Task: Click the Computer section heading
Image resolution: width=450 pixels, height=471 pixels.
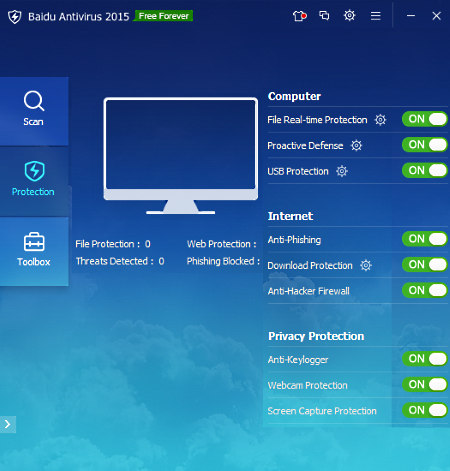Action: pos(294,96)
